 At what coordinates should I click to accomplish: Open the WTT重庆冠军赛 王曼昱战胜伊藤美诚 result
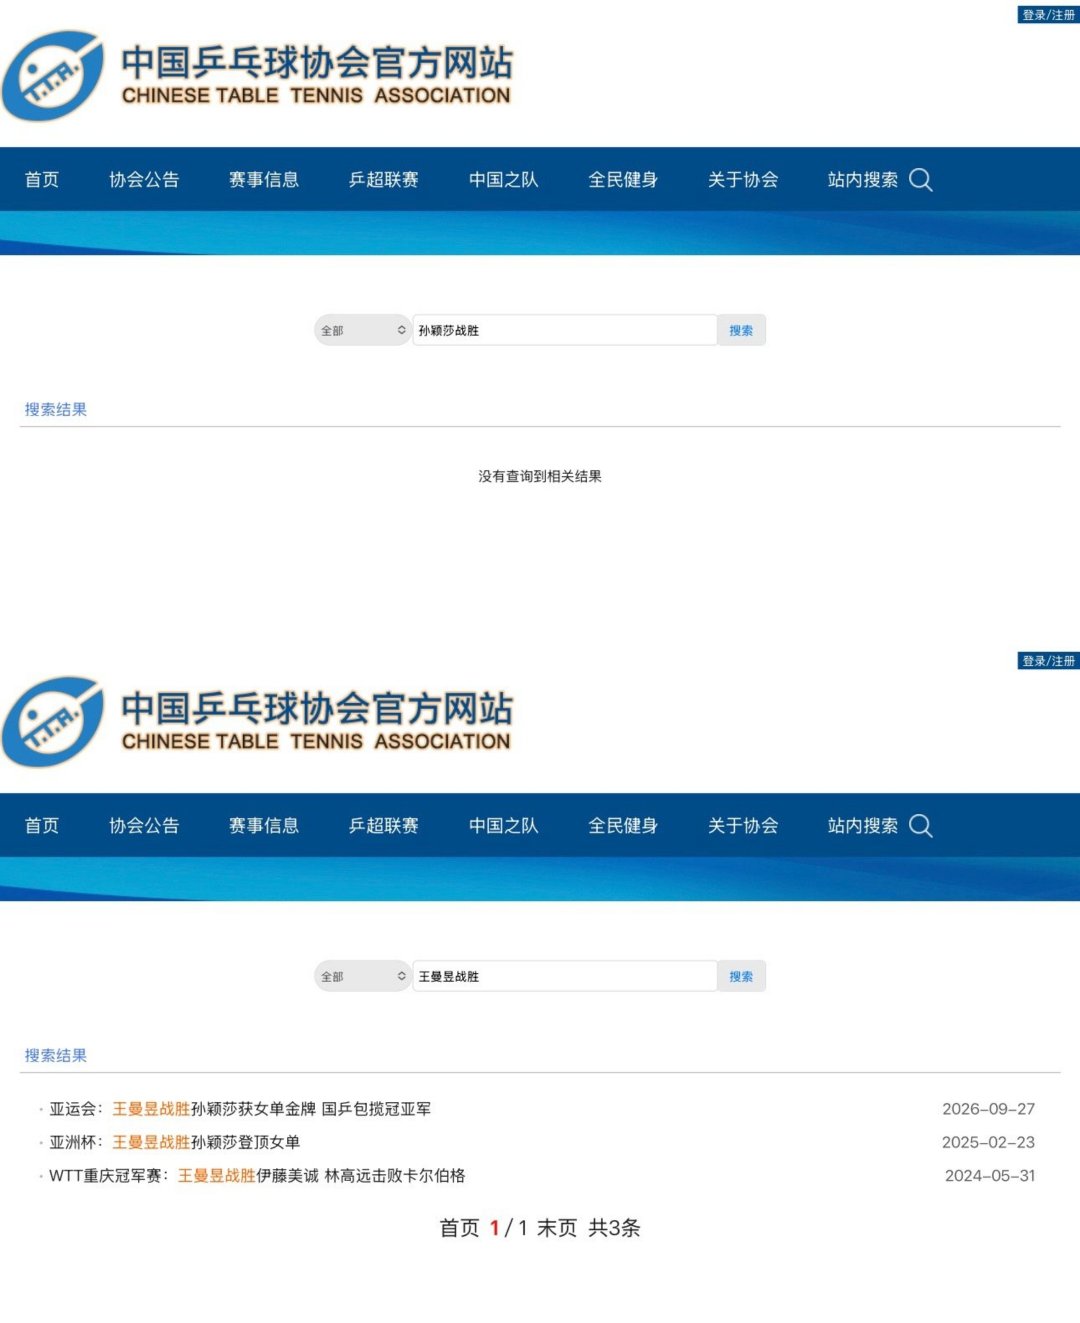click(257, 1176)
